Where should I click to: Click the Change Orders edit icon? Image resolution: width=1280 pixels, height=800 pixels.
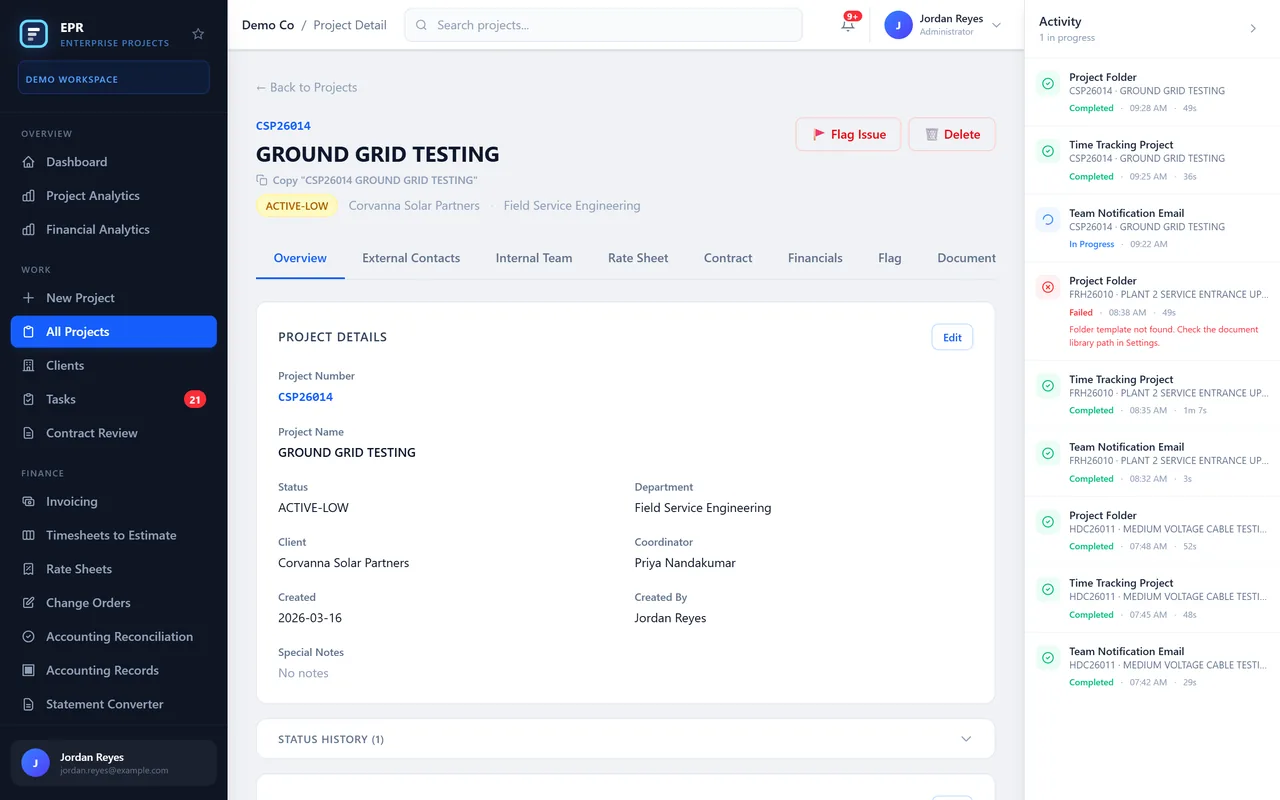(x=28, y=603)
